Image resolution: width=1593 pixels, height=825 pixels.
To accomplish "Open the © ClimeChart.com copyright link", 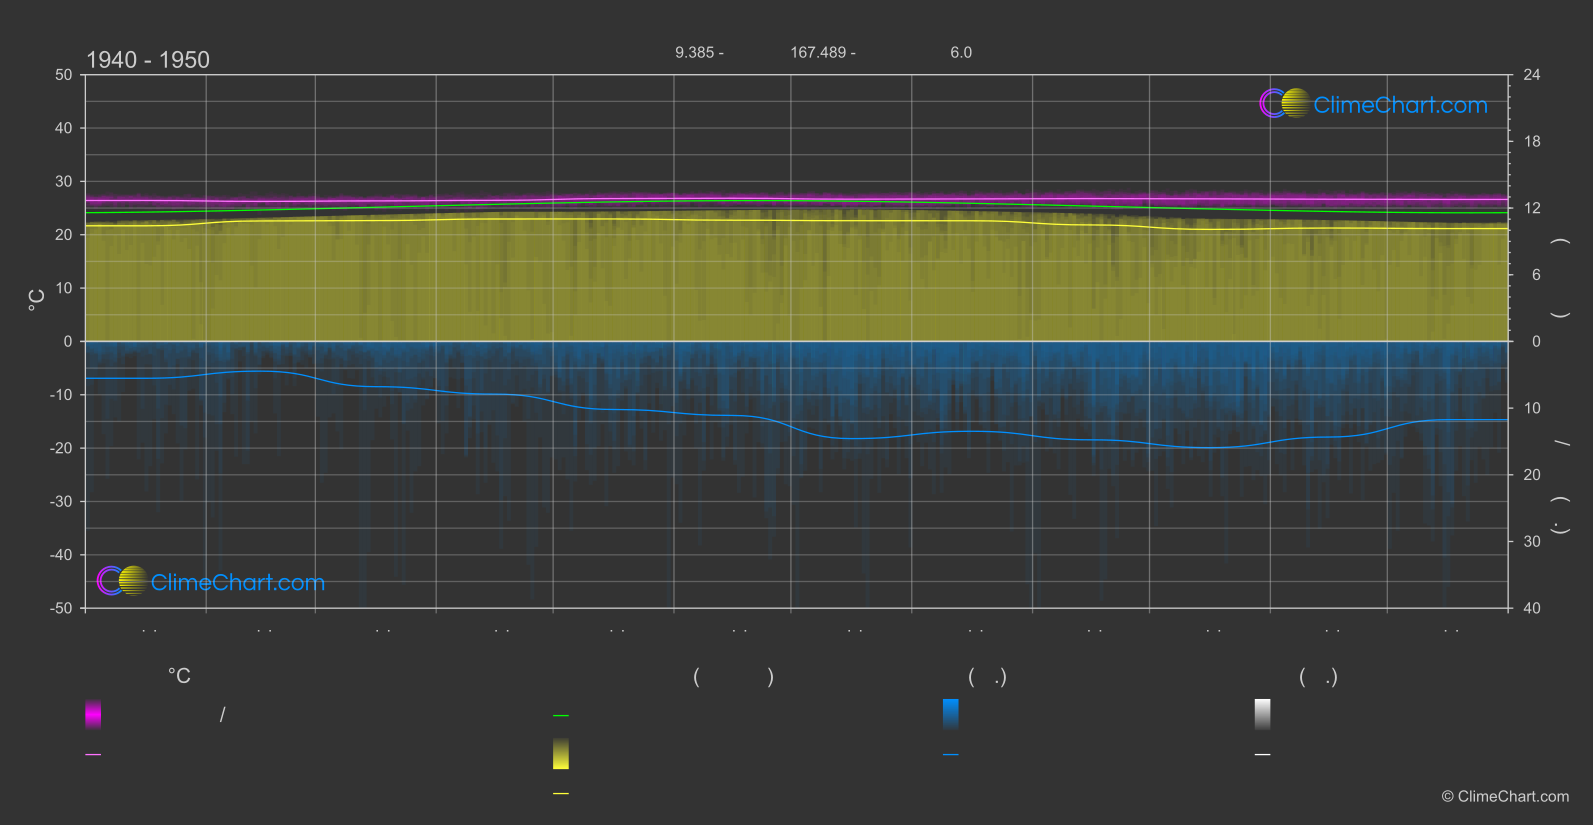I will pyautogui.click(x=1505, y=797).
